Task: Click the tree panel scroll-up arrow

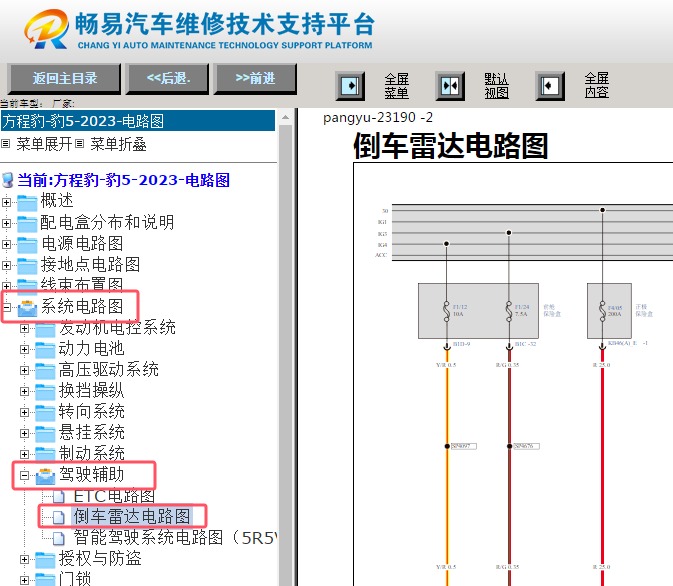Action: [285, 118]
